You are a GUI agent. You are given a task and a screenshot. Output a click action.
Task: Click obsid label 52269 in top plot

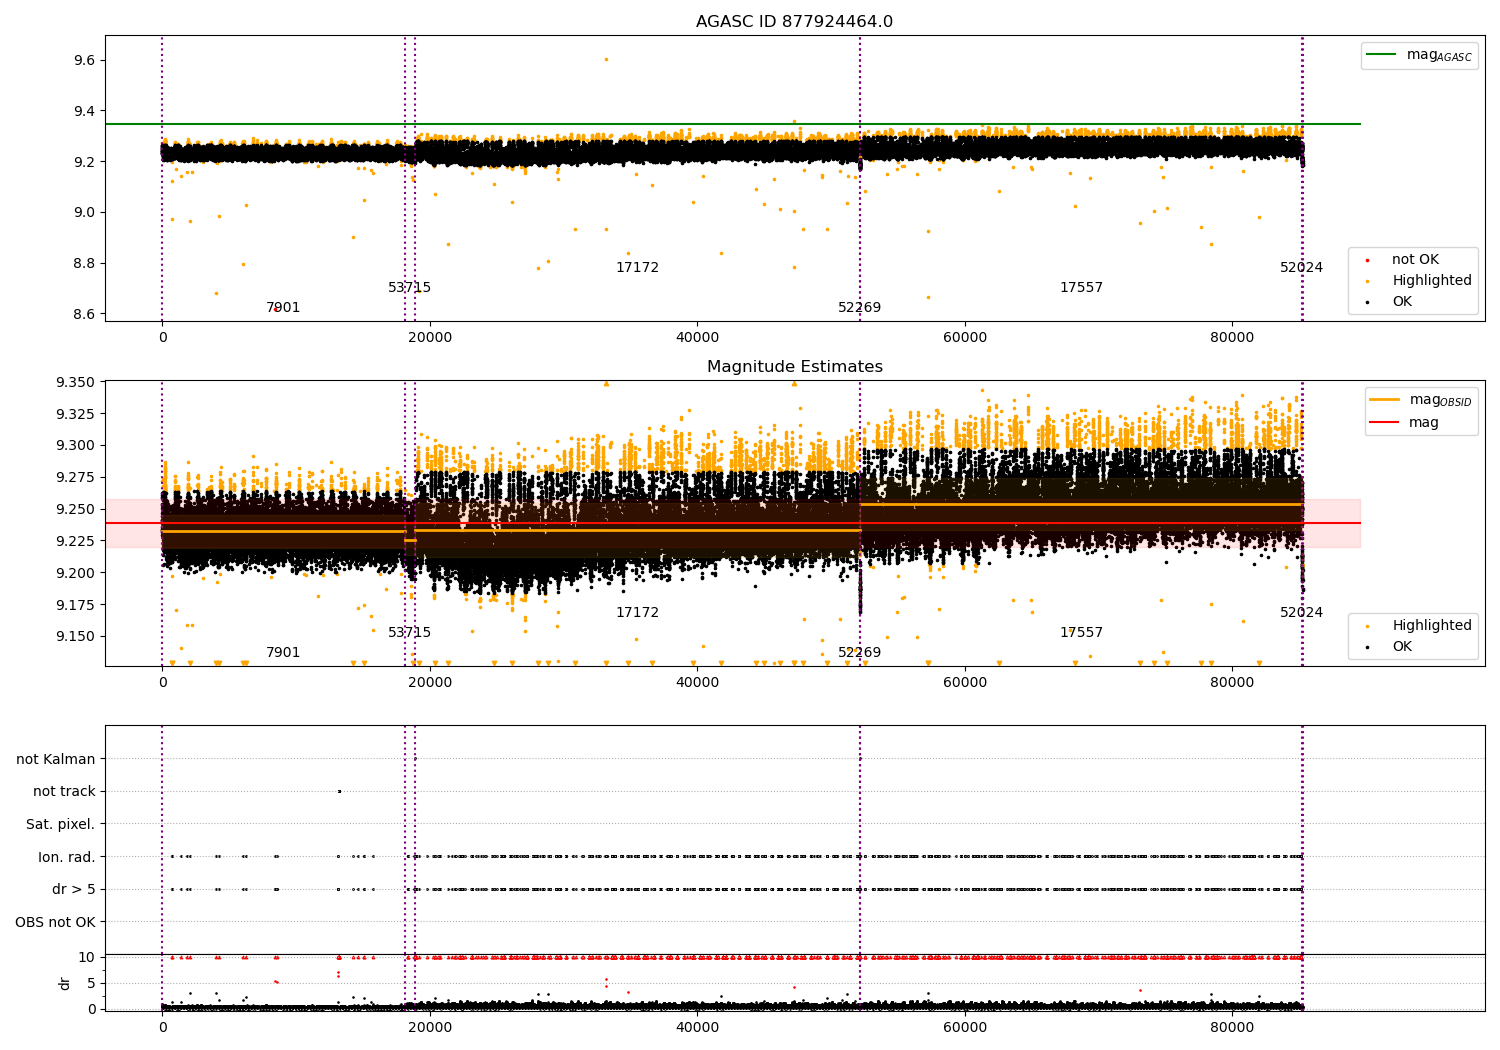pyautogui.click(x=860, y=308)
